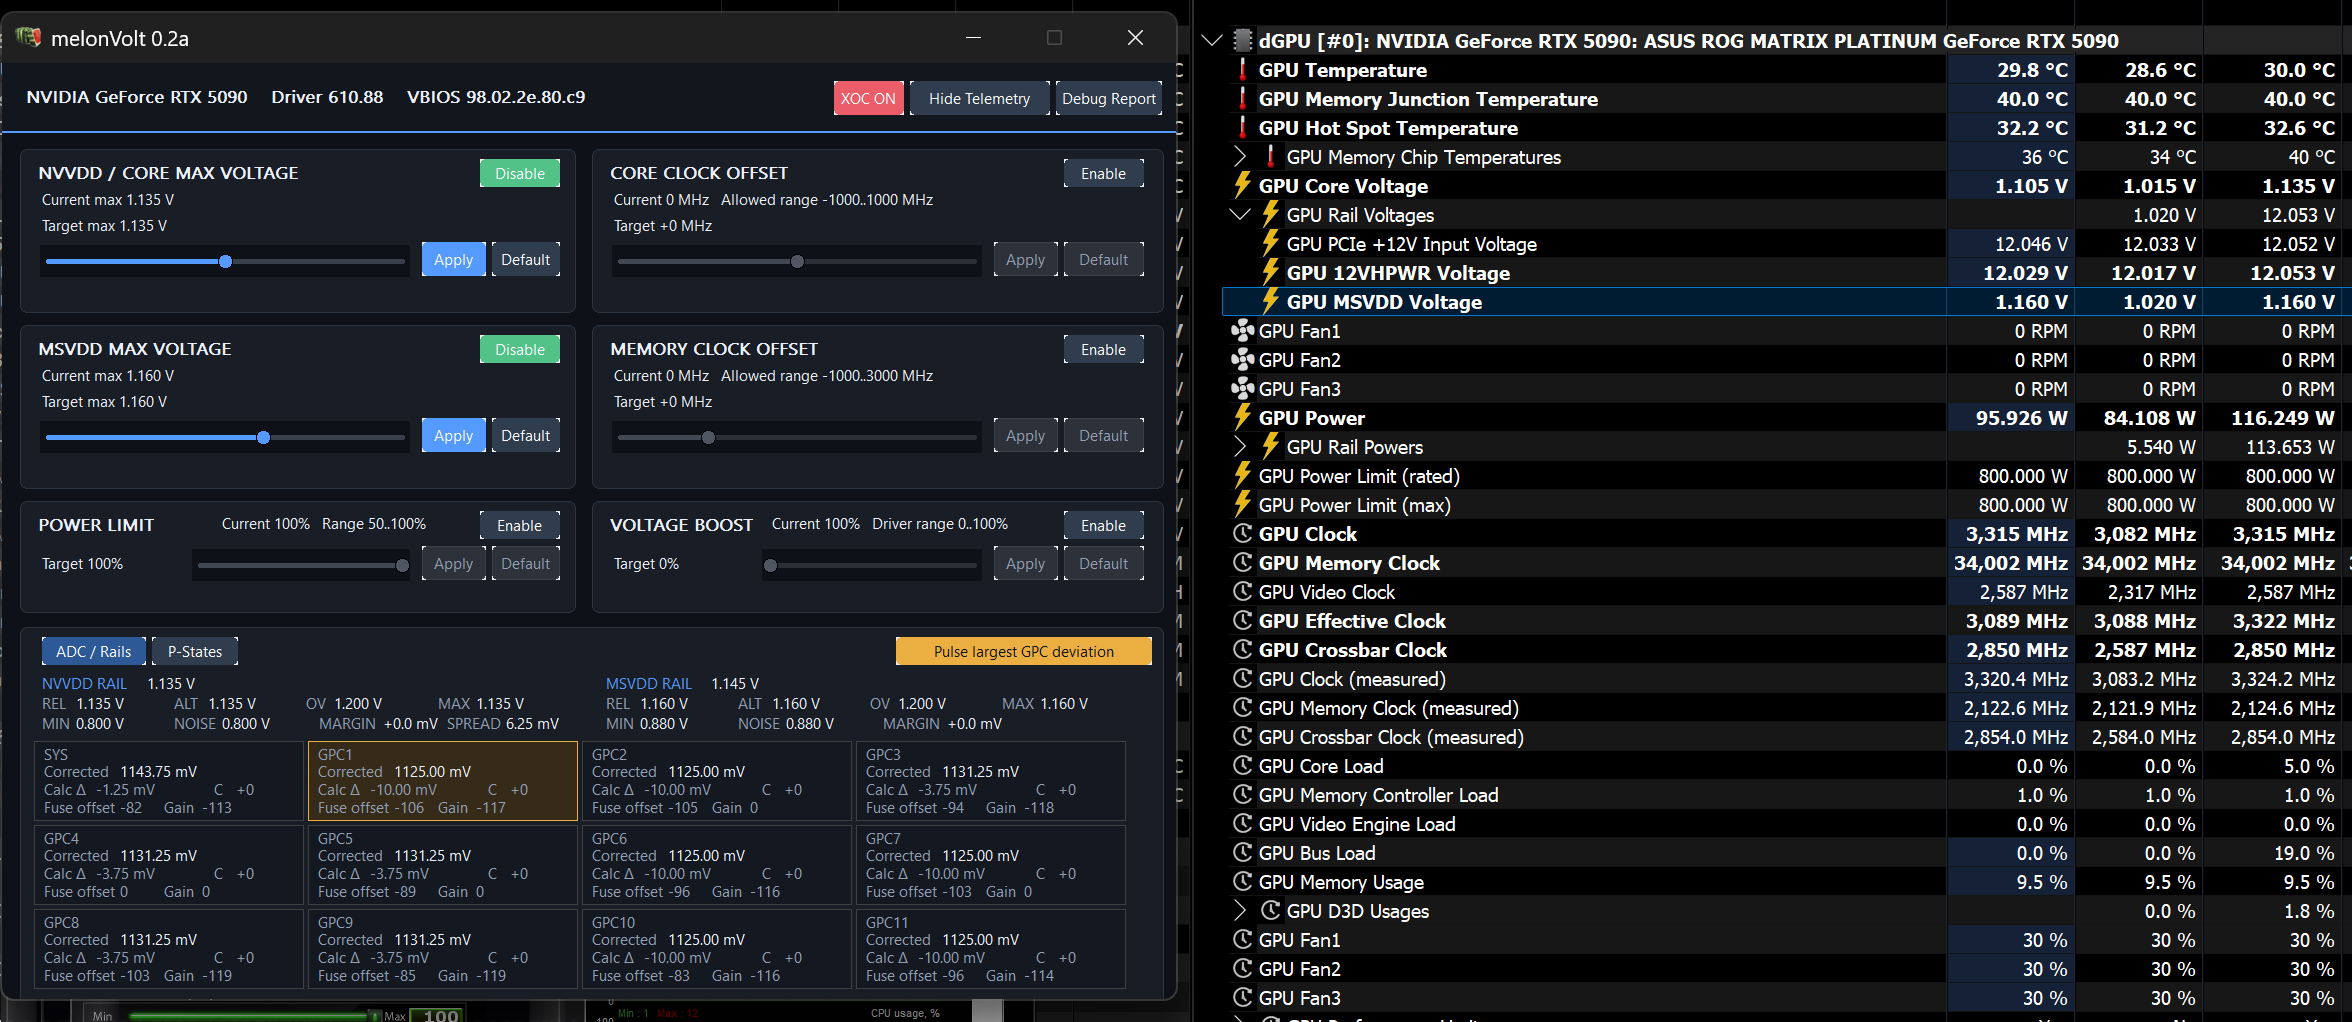This screenshot has width=2352, height=1022.
Task: Disable NVVDD / Core Max Voltage control
Action: click(520, 173)
